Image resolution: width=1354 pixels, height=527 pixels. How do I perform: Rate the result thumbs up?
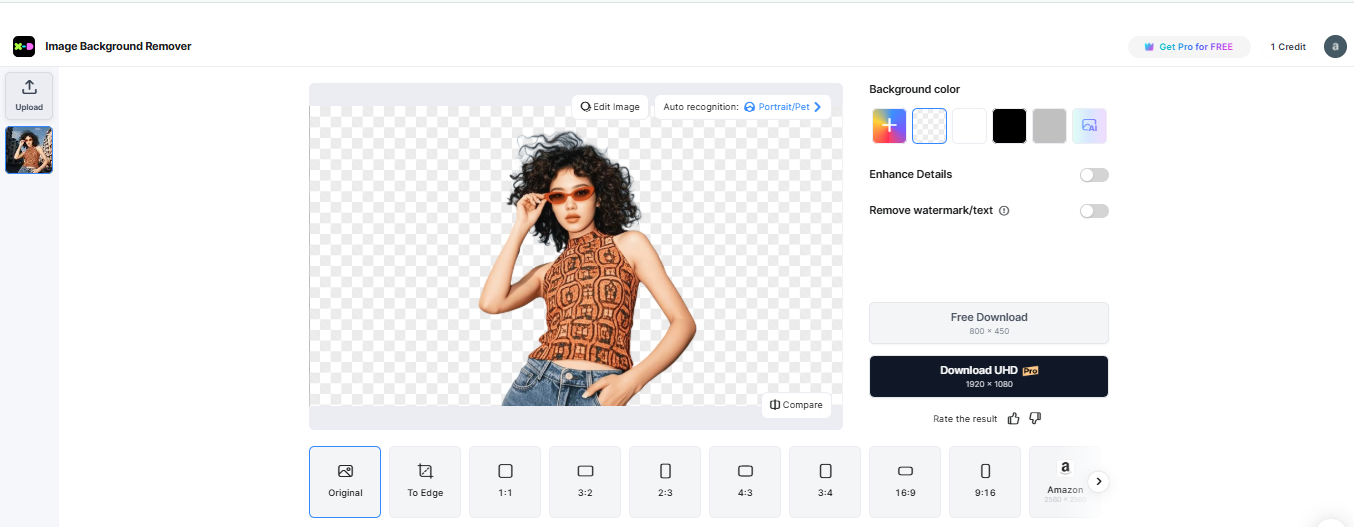pyautogui.click(x=1014, y=418)
